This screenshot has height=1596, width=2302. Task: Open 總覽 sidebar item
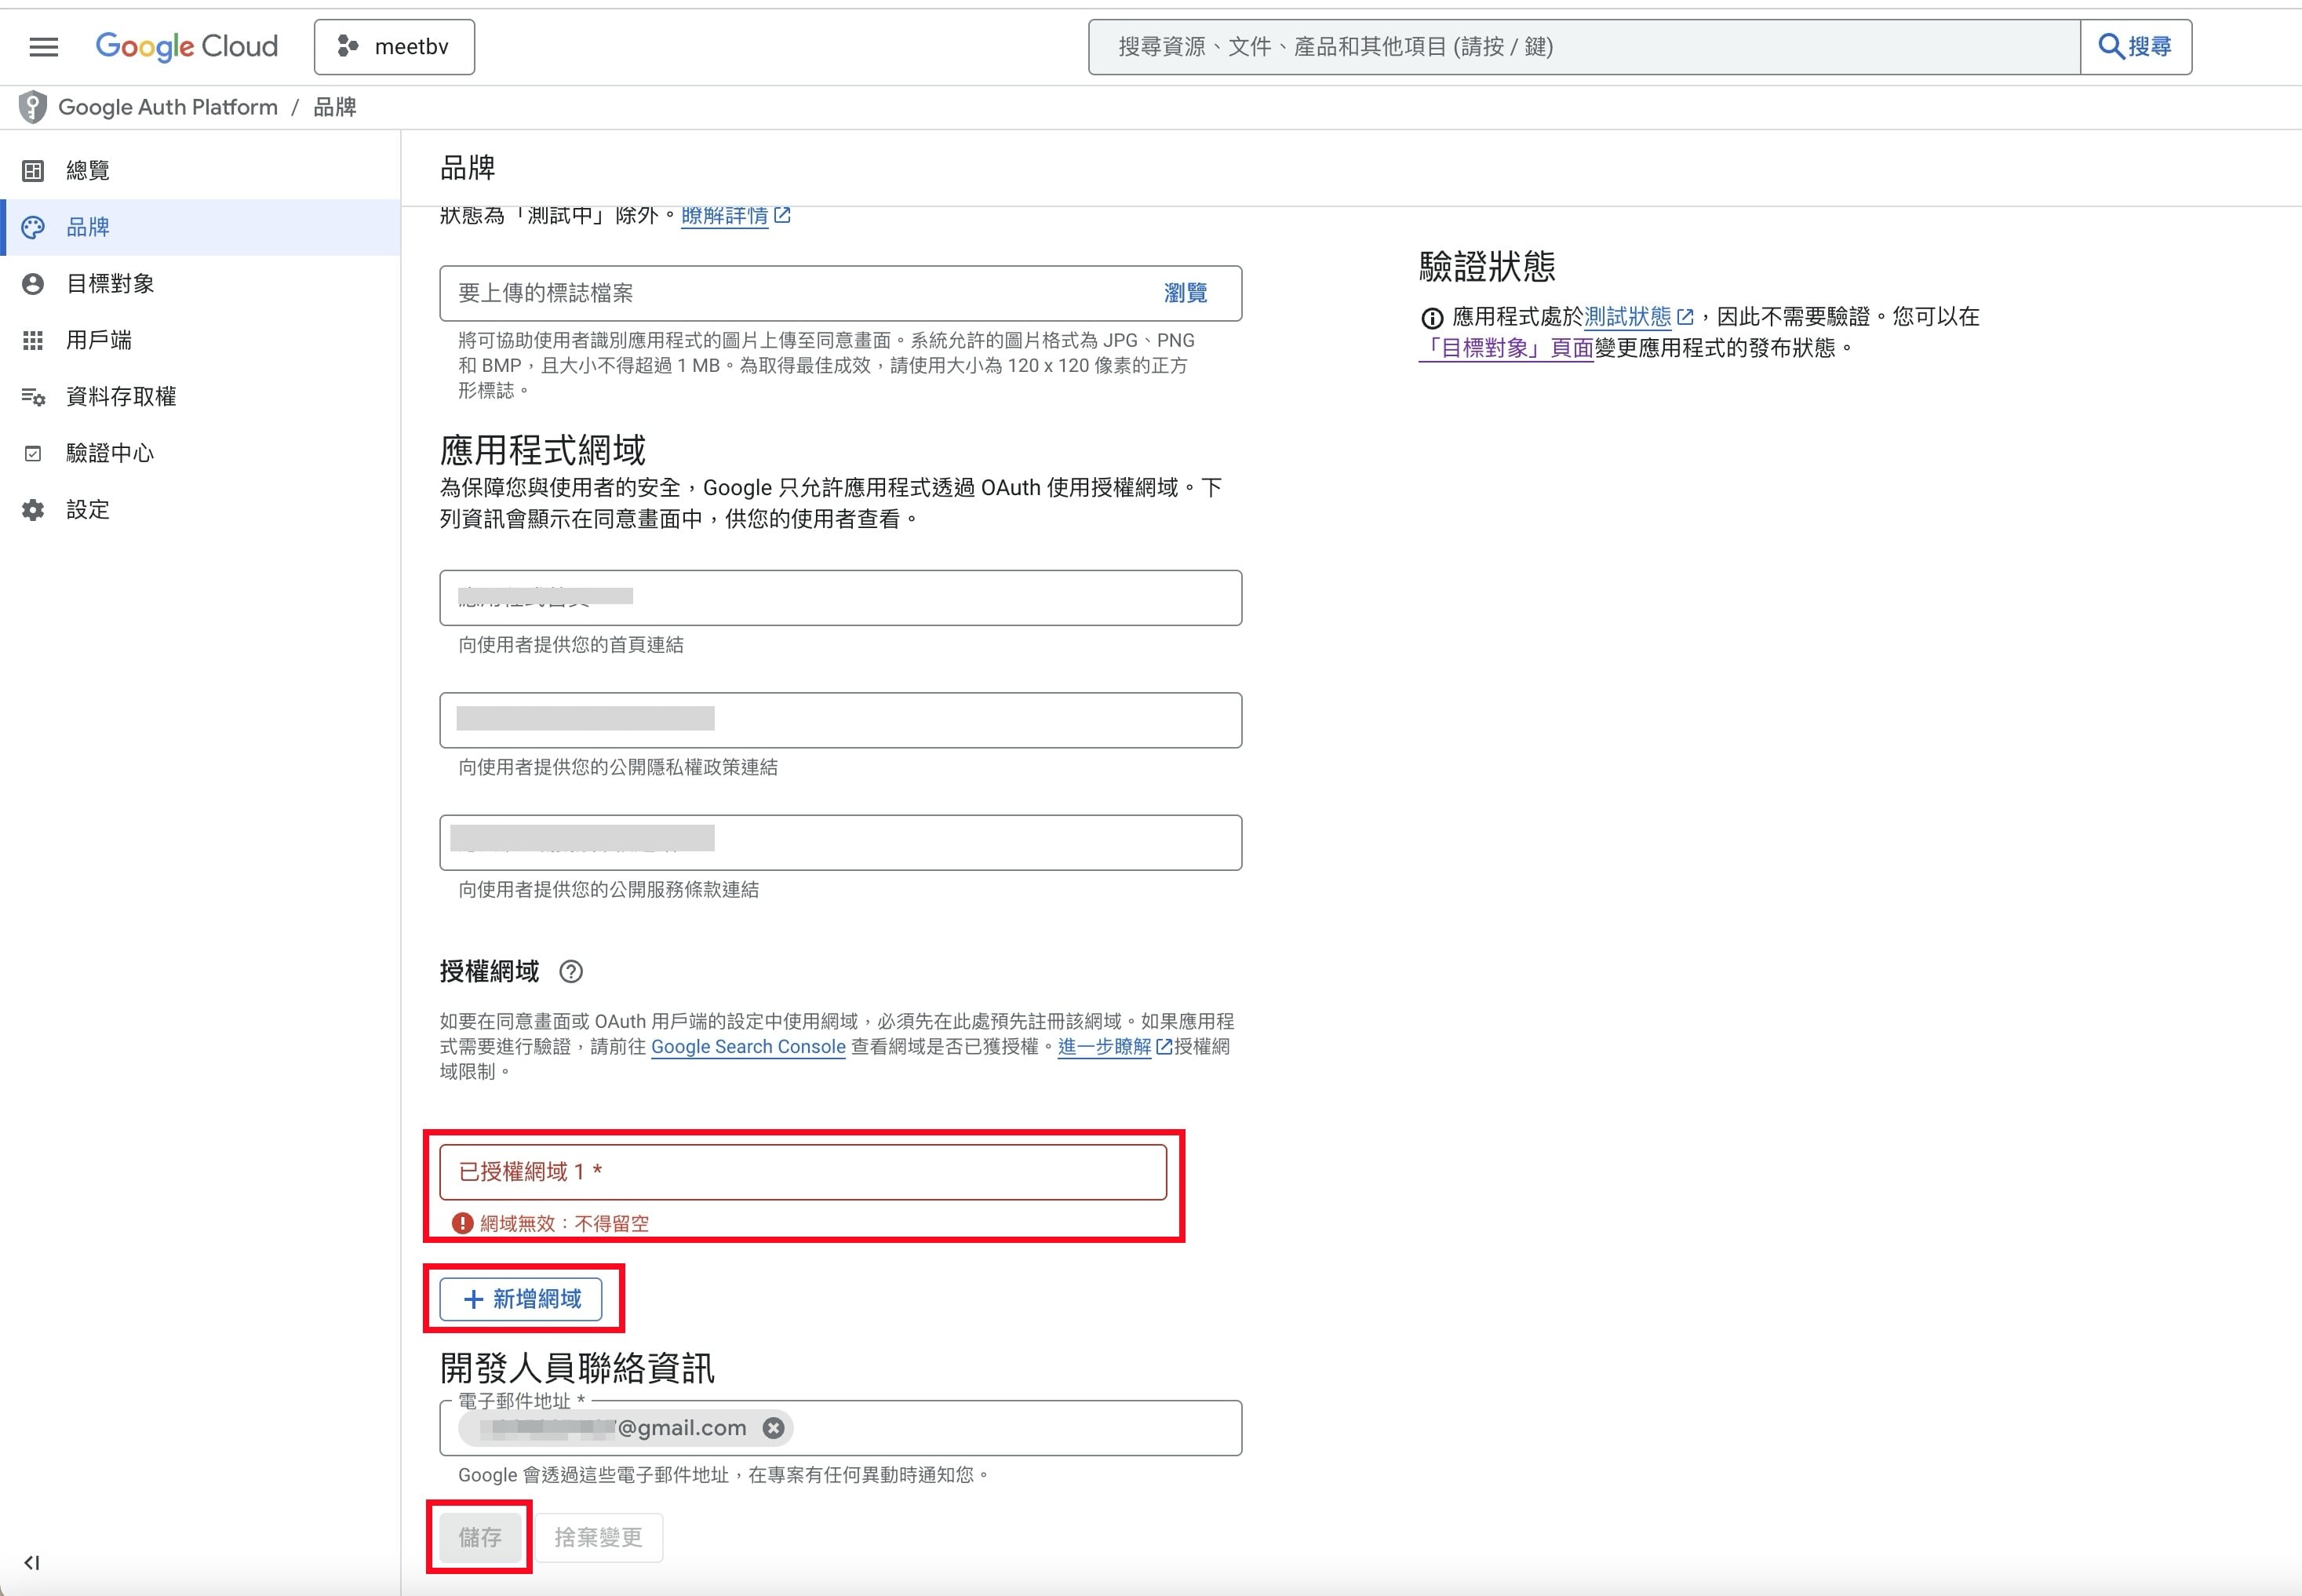(x=200, y=171)
